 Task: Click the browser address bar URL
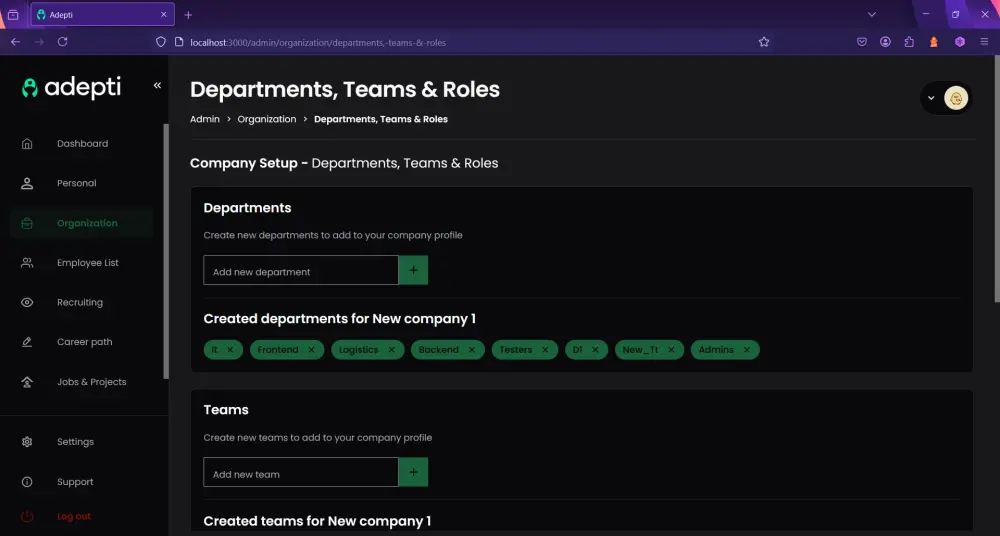[318, 43]
